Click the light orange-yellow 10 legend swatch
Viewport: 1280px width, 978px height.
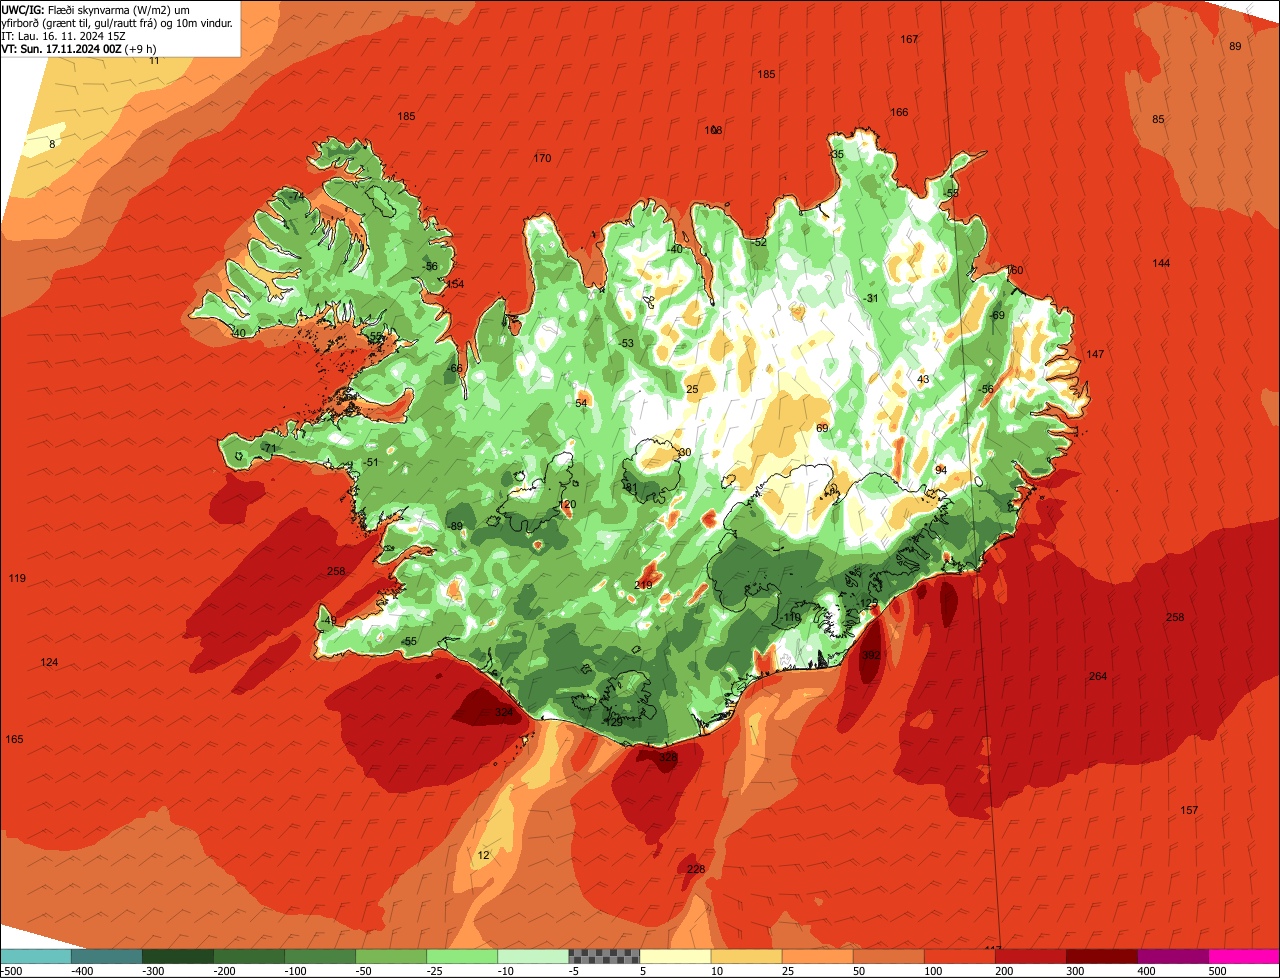[747, 956]
